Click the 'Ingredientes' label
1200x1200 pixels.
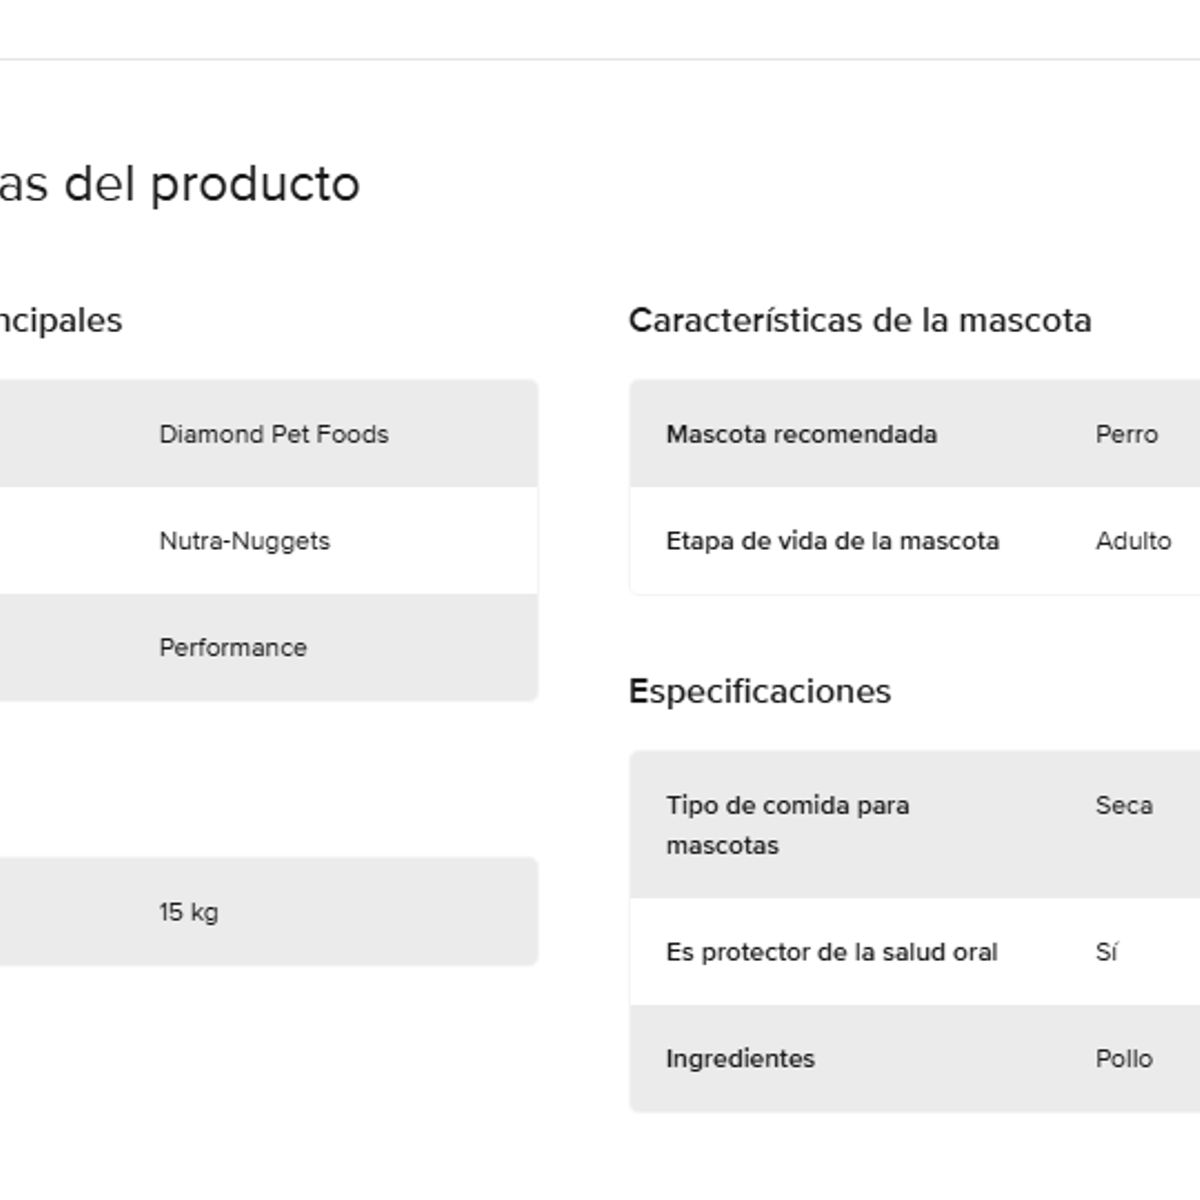click(740, 1059)
